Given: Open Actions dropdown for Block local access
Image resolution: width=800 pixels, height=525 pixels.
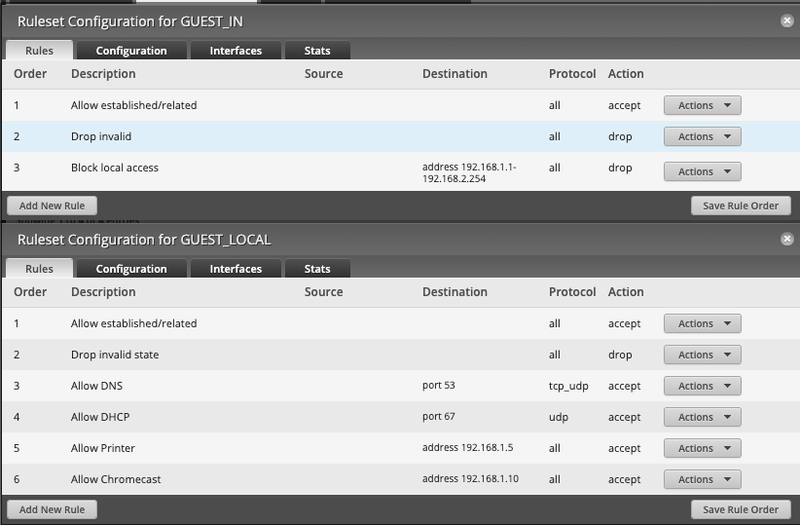Looking at the screenshot, I should pos(702,171).
